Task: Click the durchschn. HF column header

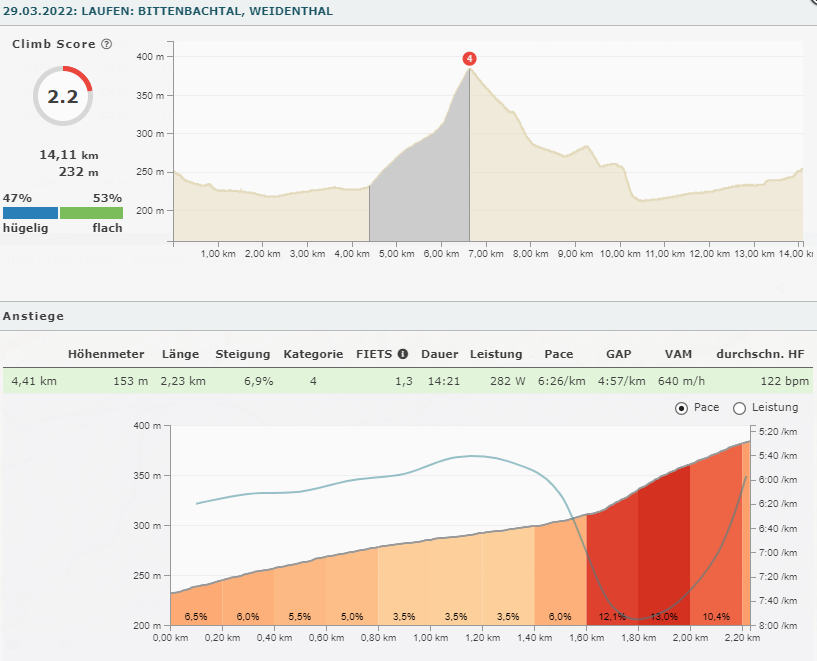Action: pyautogui.click(x=760, y=354)
